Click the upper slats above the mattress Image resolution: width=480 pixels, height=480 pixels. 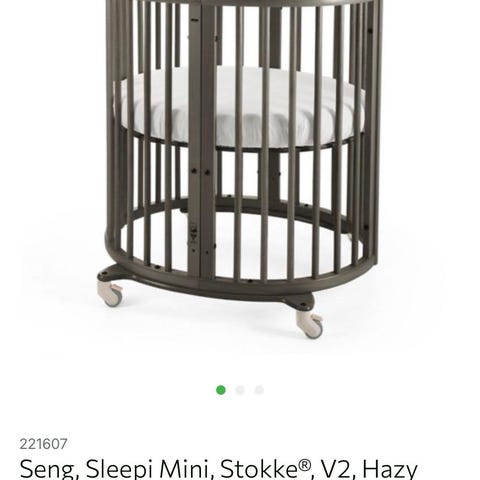tap(240, 37)
